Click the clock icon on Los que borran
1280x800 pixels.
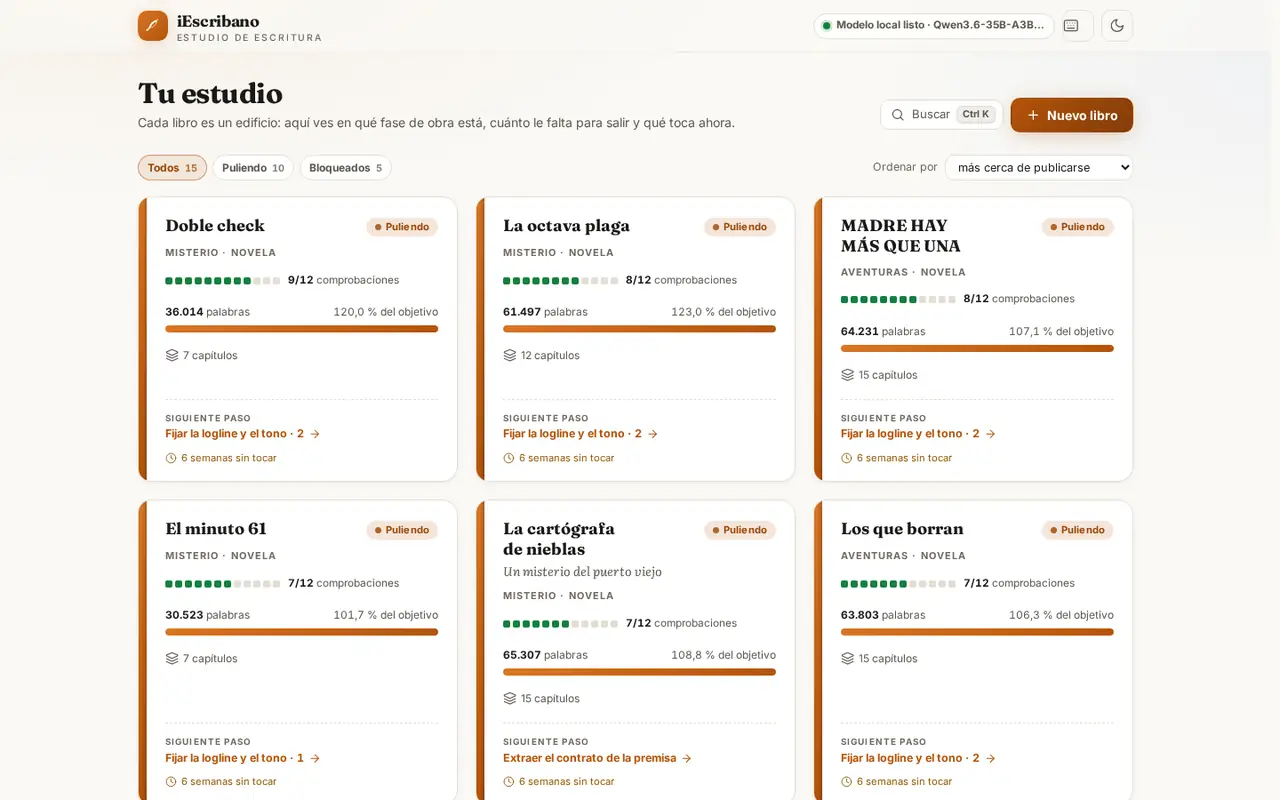tap(847, 782)
